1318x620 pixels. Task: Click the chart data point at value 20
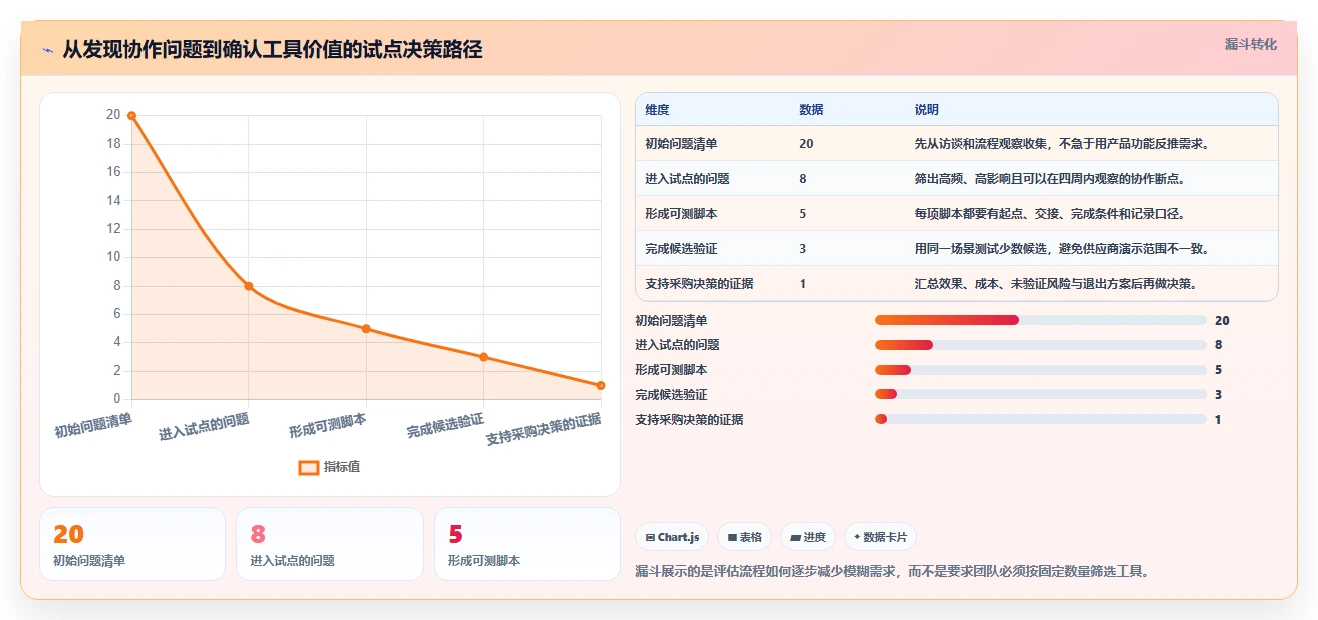pos(131,116)
